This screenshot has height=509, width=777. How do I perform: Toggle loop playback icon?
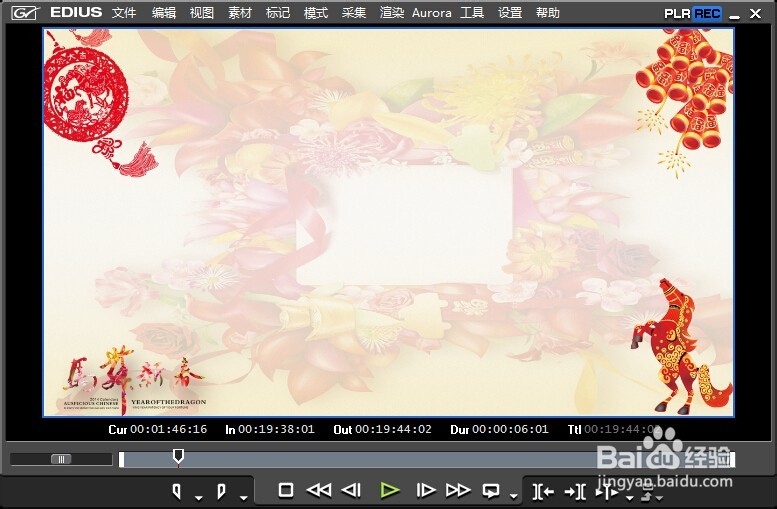pyautogui.click(x=491, y=491)
